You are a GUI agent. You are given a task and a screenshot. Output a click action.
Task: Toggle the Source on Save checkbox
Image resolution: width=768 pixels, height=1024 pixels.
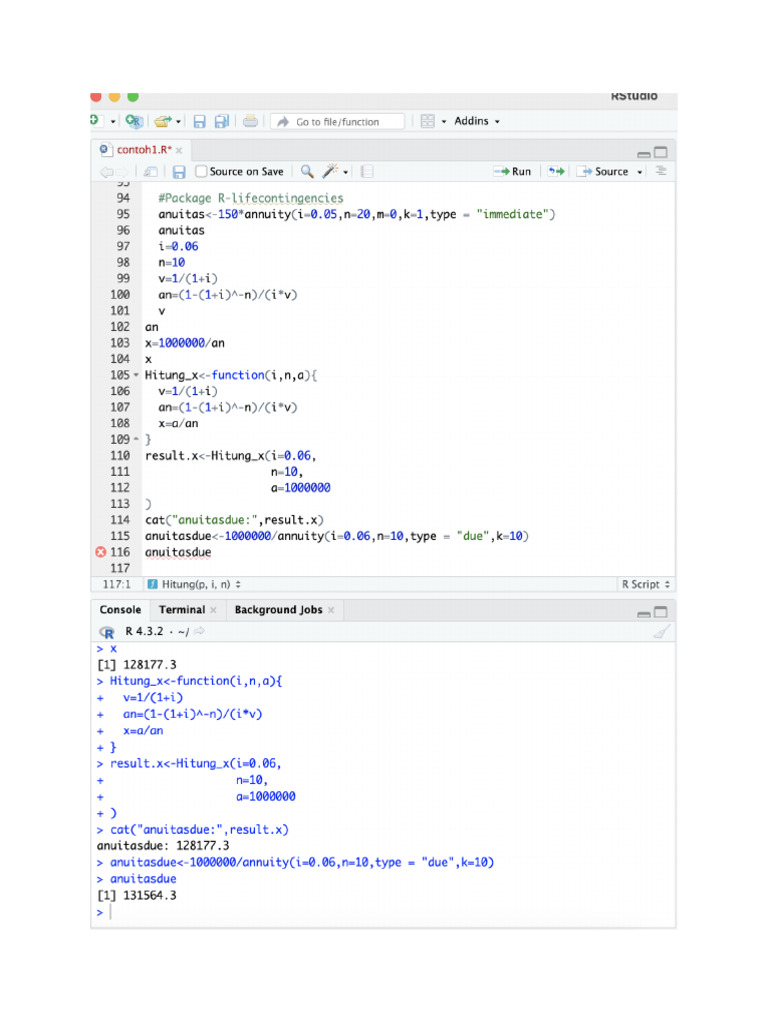201,172
